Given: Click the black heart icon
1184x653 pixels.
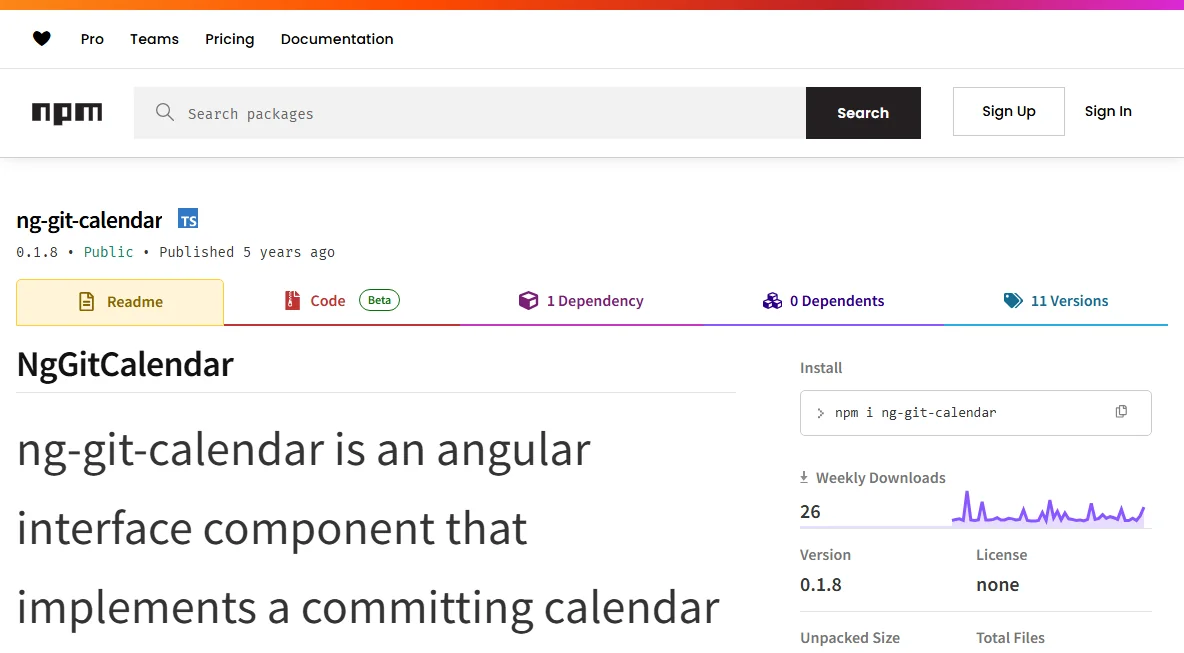Looking at the screenshot, I should click(x=42, y=39).
